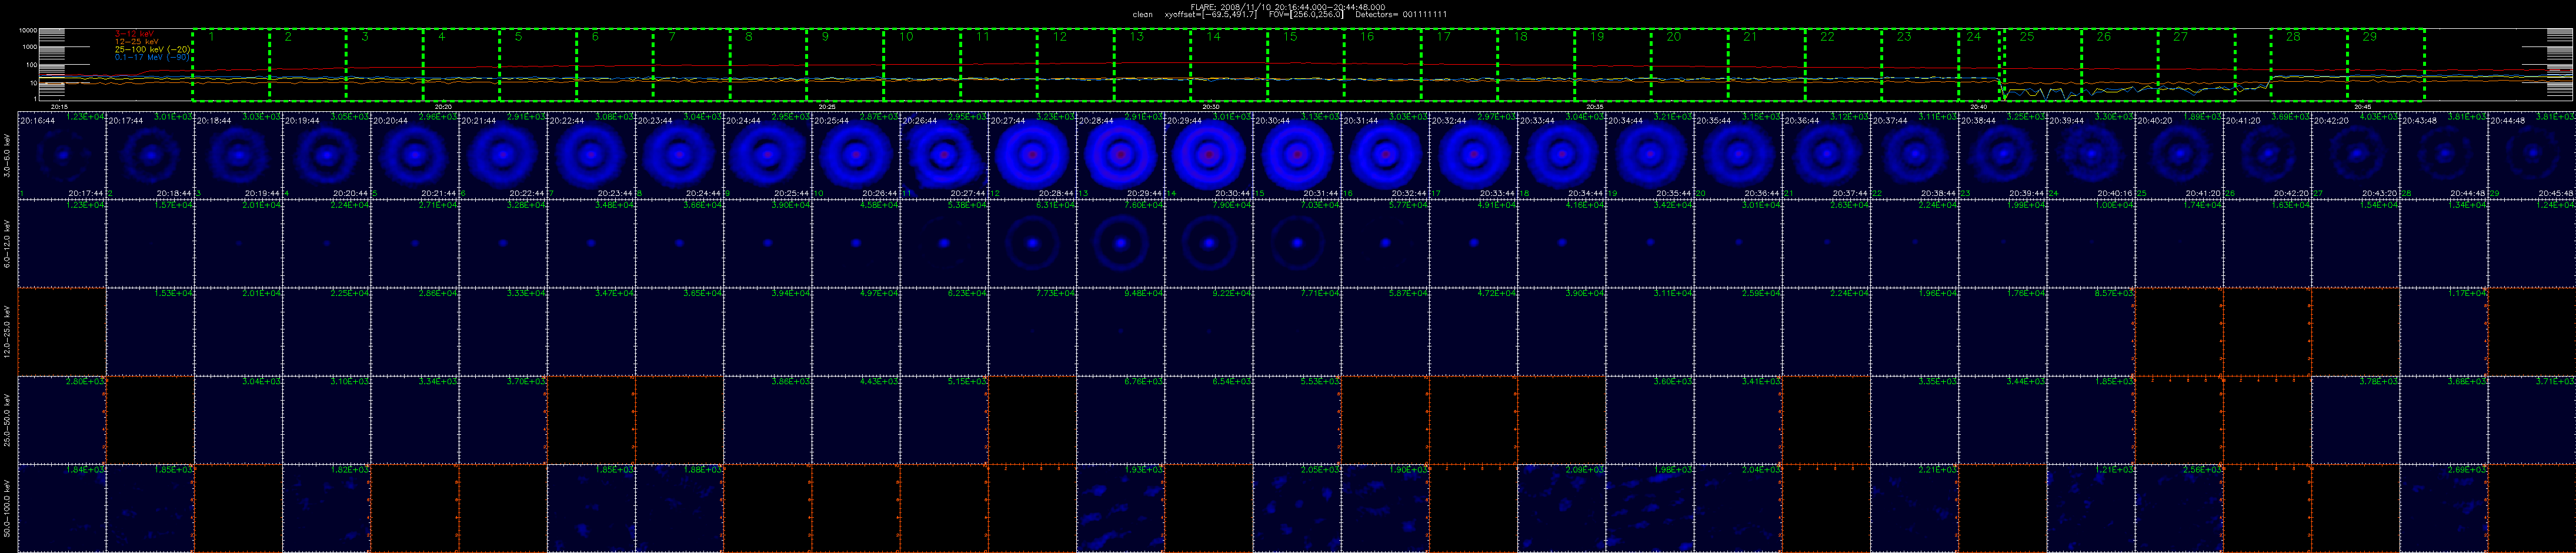The width and height of the screenshot is (2576, 553).
Task: Select interval box 17 in the light curve
Action: [1459, 65]
